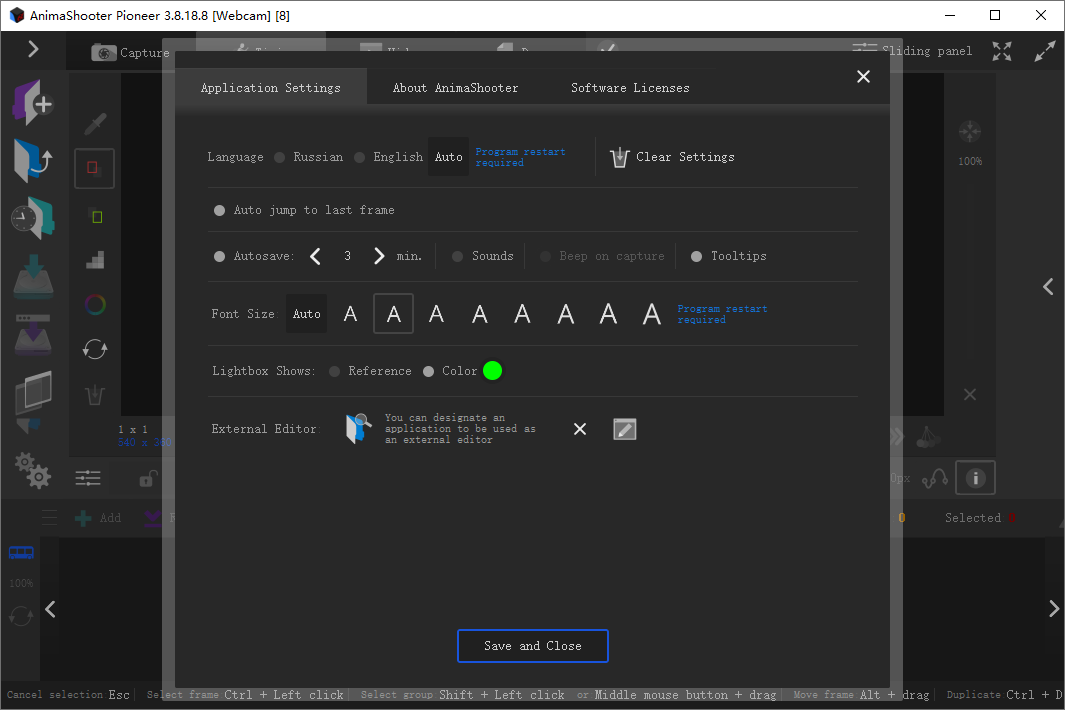Image resolution: width=1065 pixels, height=710 pixels.
Task: Choose the smallest font size A
Action: point(350,314)
